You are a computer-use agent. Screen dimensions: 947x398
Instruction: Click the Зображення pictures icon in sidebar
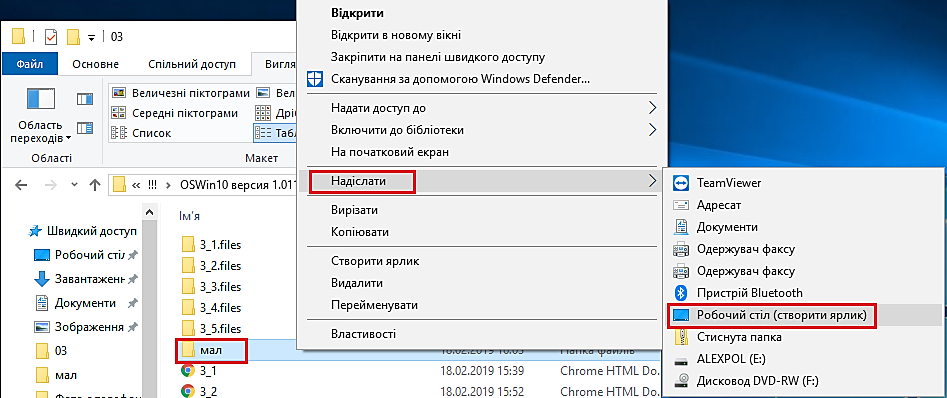click(x=41, y=327)
